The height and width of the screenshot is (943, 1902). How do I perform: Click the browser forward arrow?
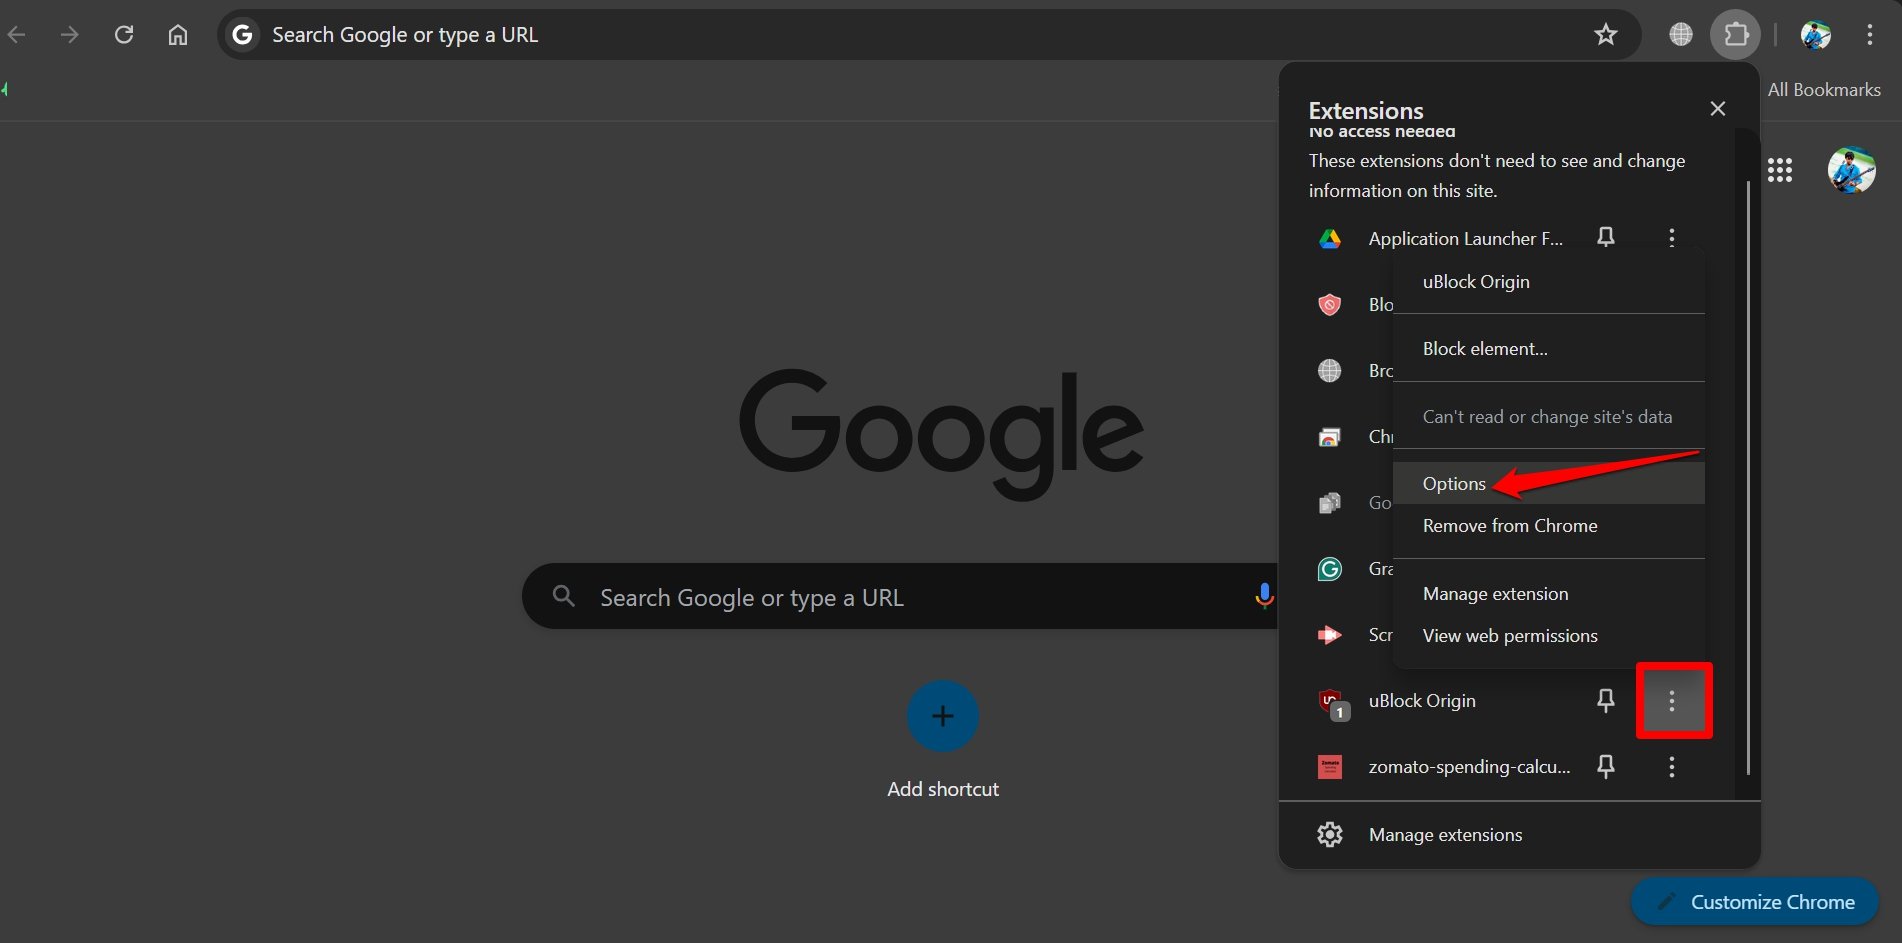(x=70, y=35)
